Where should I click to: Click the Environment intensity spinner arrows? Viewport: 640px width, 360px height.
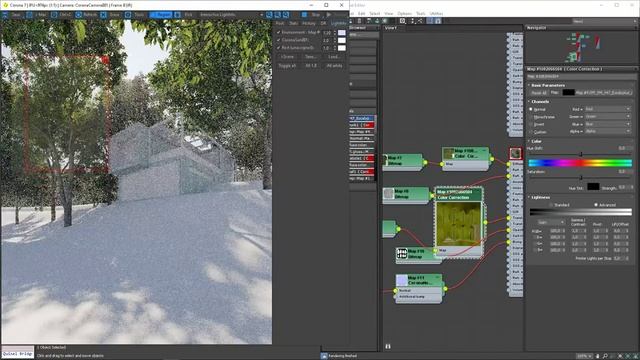pyautogui.click(x=335, y=32)
